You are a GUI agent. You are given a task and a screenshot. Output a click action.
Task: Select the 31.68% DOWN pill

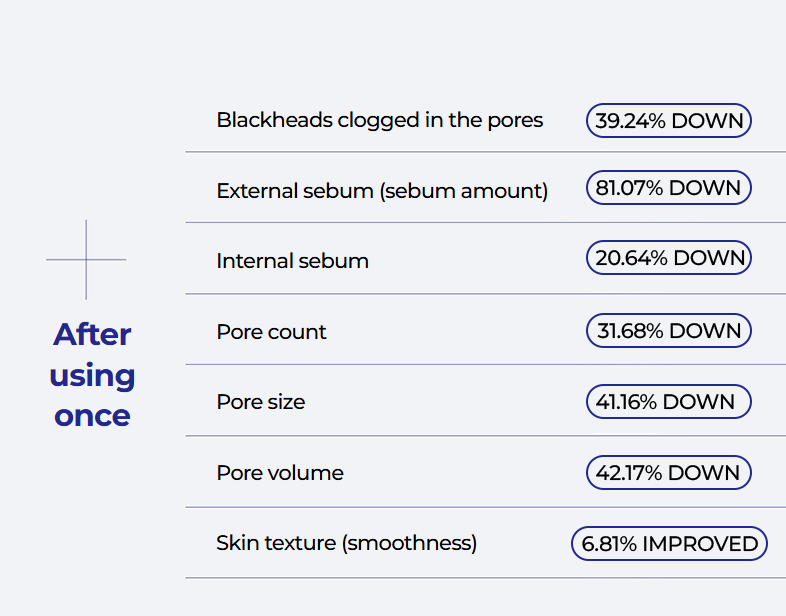point(669,330)
